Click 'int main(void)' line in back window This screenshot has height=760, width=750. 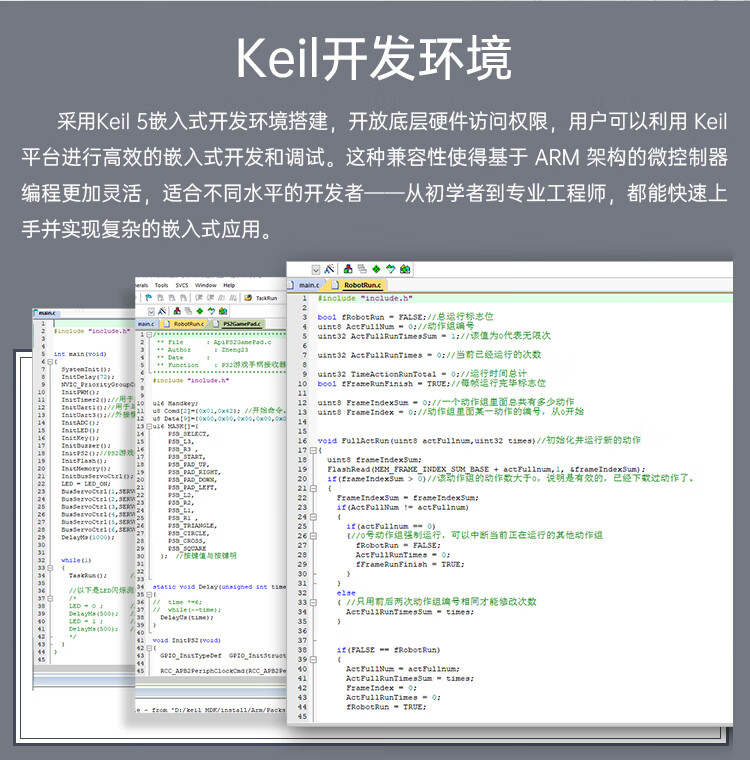[x=80, y=354]
